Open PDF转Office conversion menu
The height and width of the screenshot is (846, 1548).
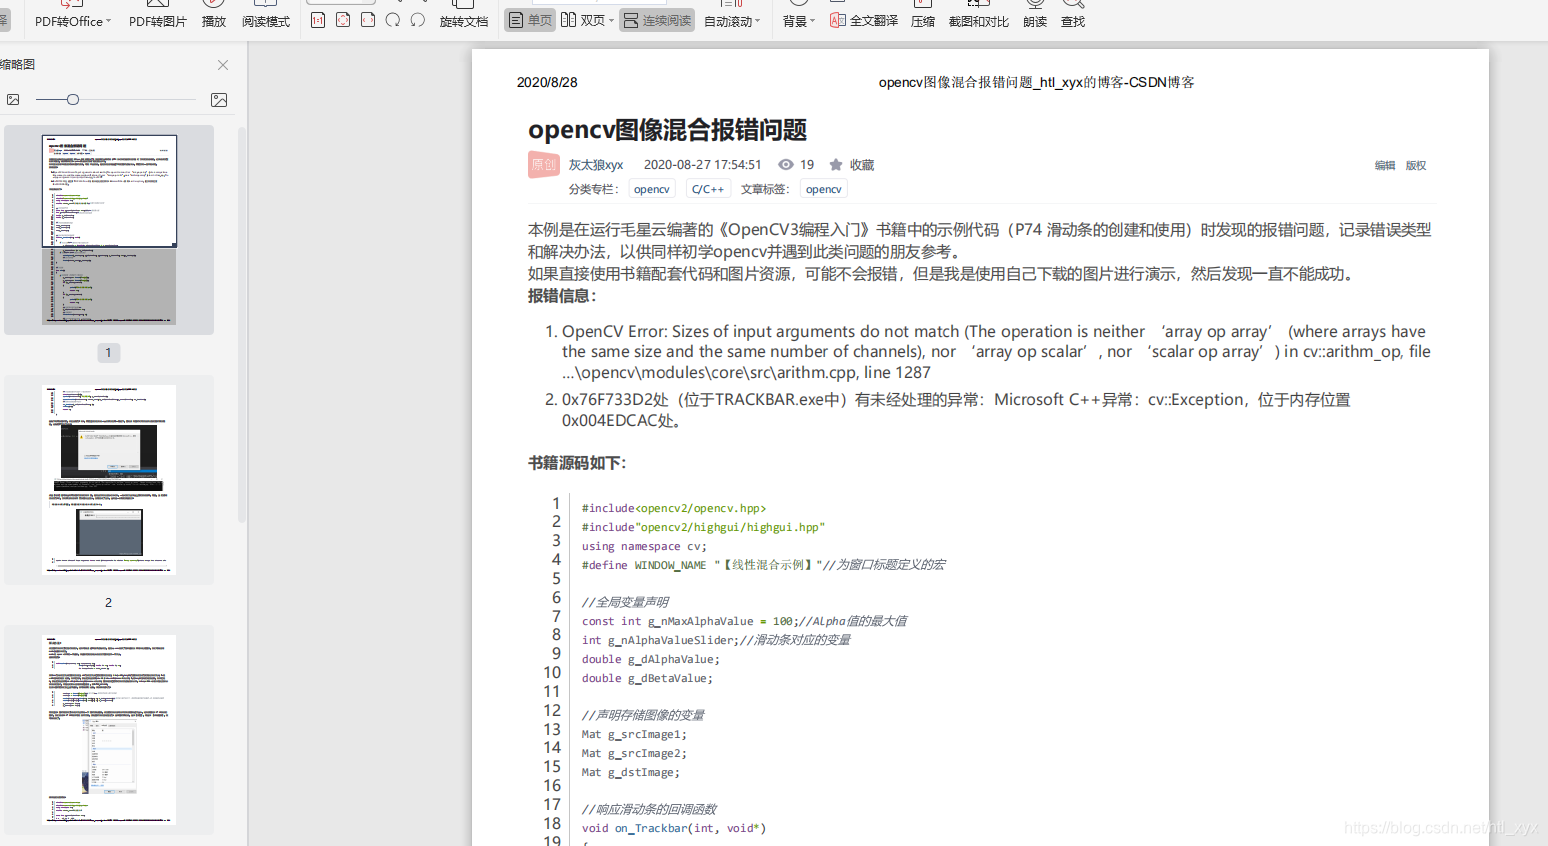[73, 21]
